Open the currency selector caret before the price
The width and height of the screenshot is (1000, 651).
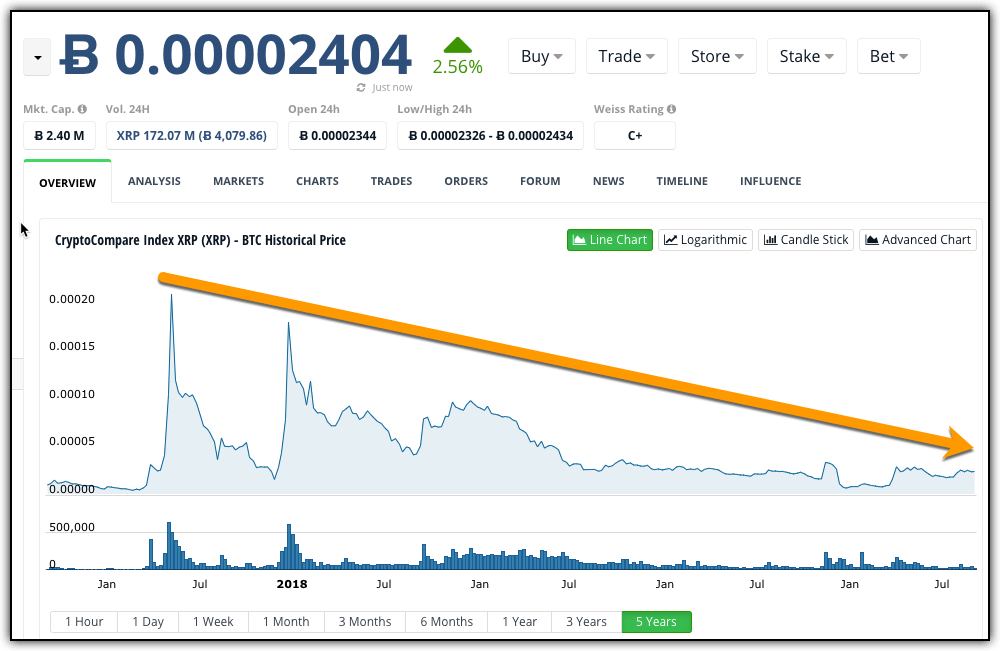37,57
